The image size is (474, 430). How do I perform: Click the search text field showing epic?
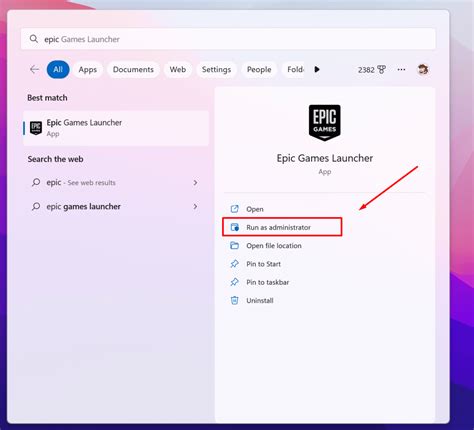coord(228,39)
